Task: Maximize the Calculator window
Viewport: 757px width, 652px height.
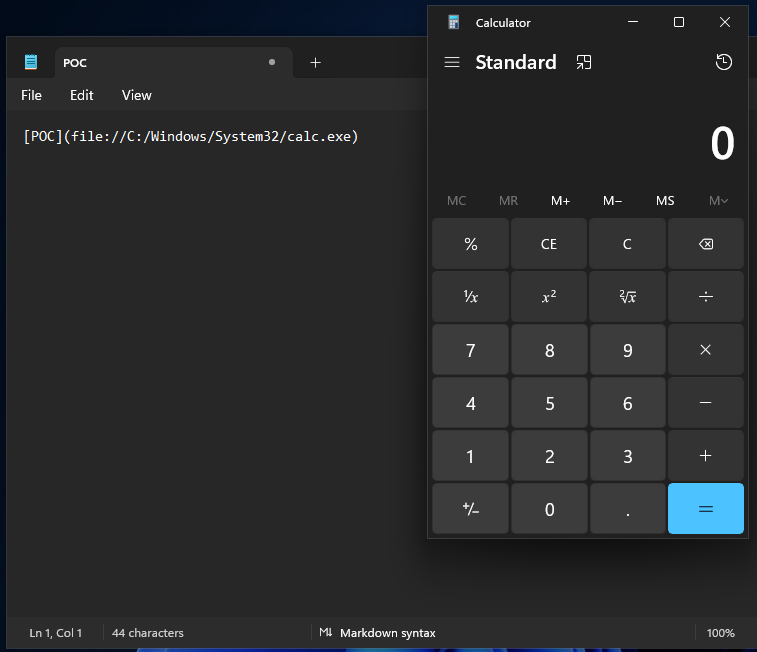Action: point(679,22)
